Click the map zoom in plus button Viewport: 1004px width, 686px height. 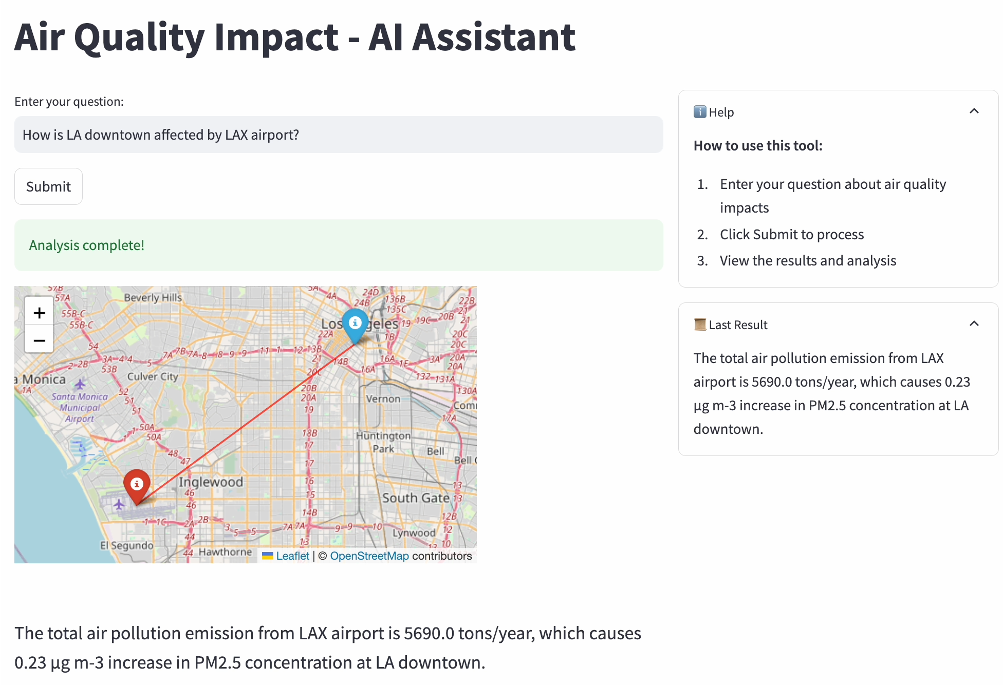click(x=39, y=313)
